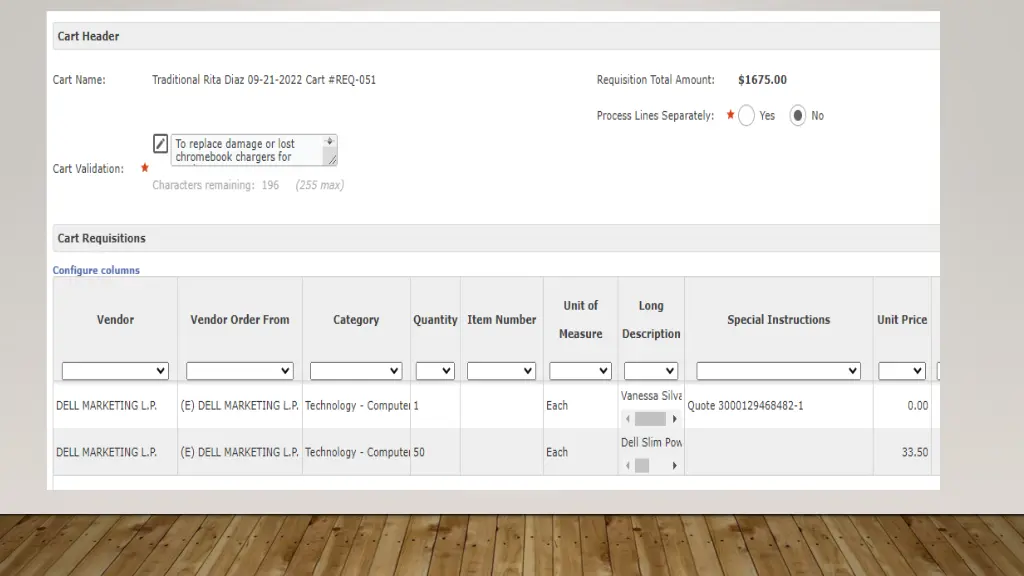Click the 'Vanessa Silva' long description text
This screenshot has height=576, width=1024.
click(651, 396)
